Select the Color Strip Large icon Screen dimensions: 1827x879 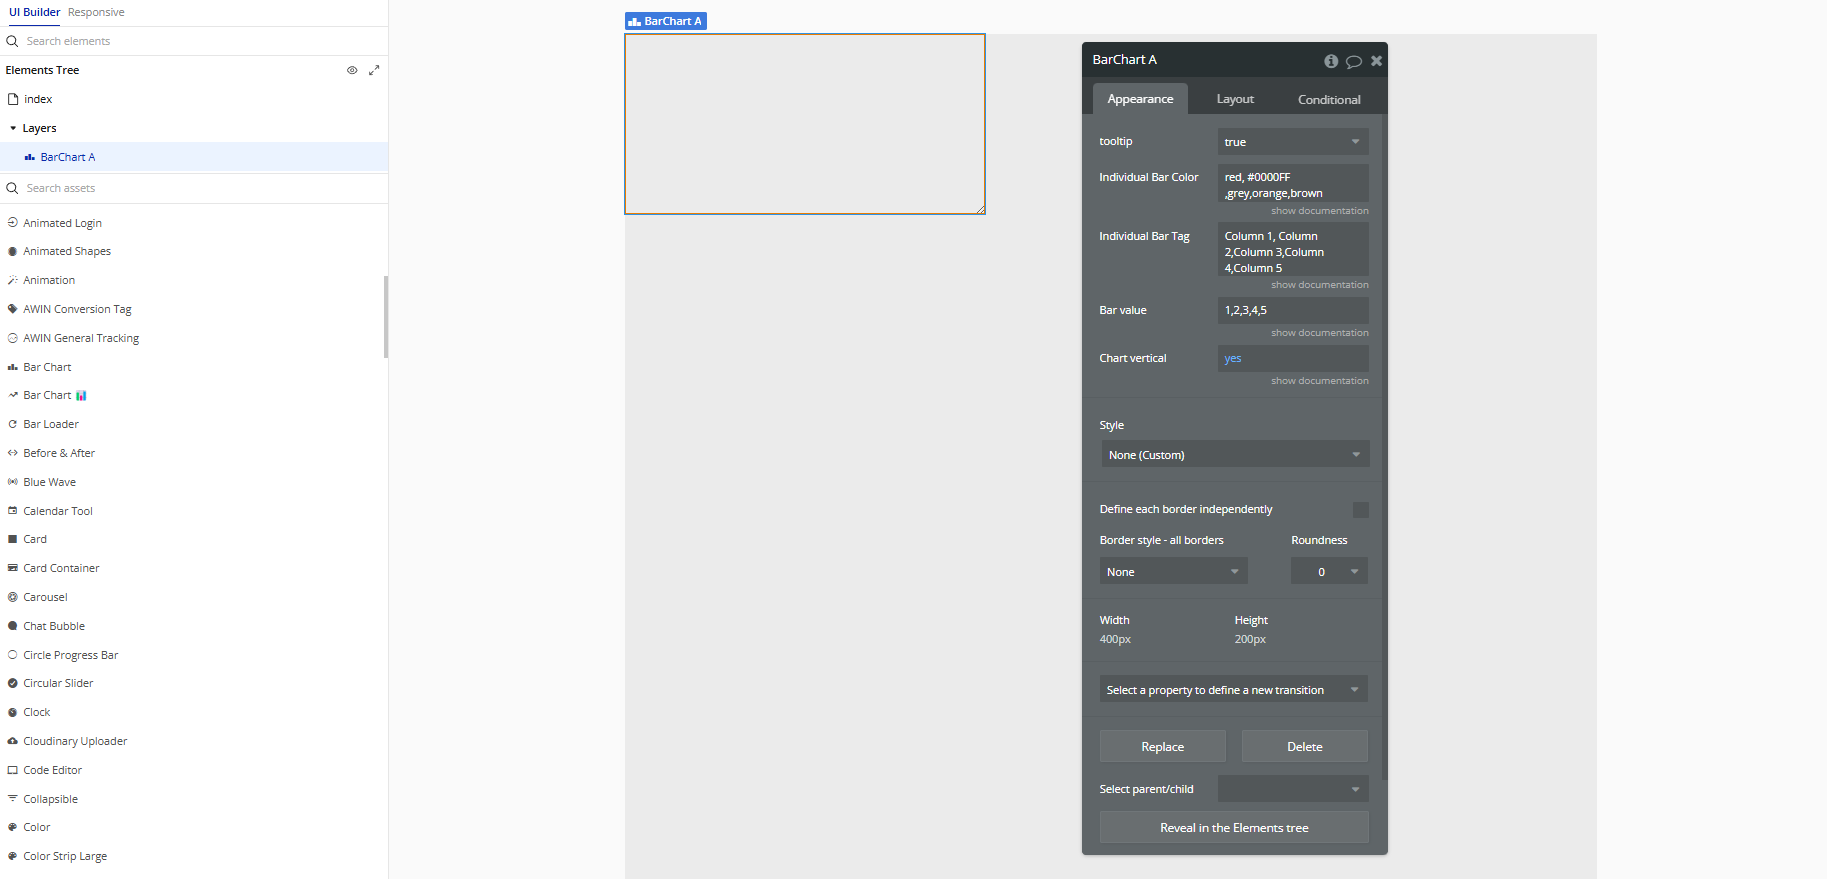13,856
